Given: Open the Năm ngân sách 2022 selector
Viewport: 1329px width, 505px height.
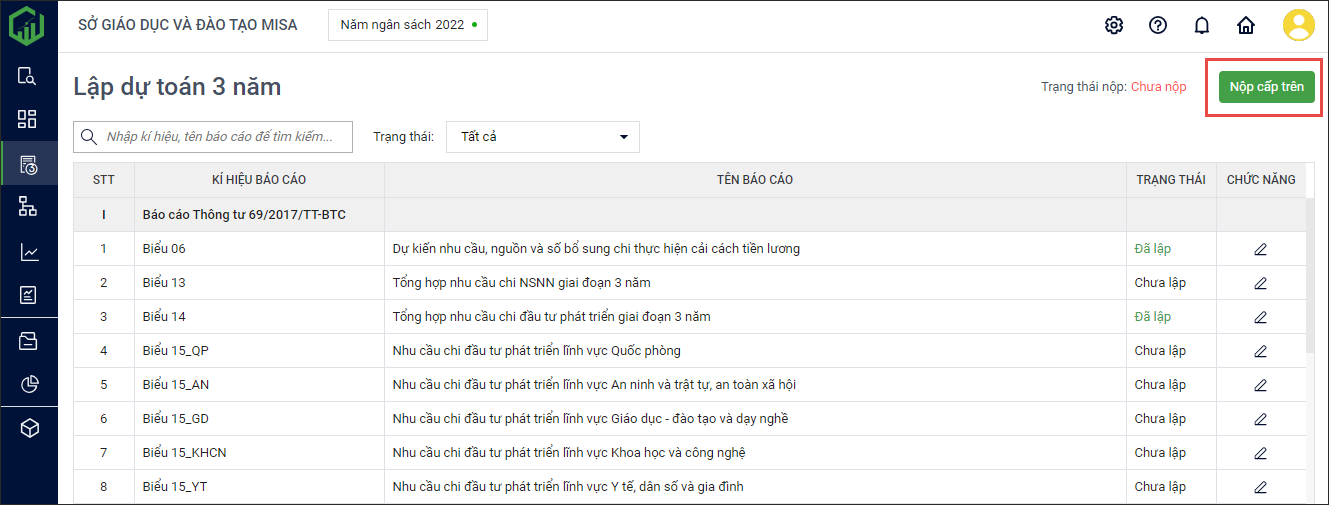Looking at the screenshot, I should click(x=408, y=25).
